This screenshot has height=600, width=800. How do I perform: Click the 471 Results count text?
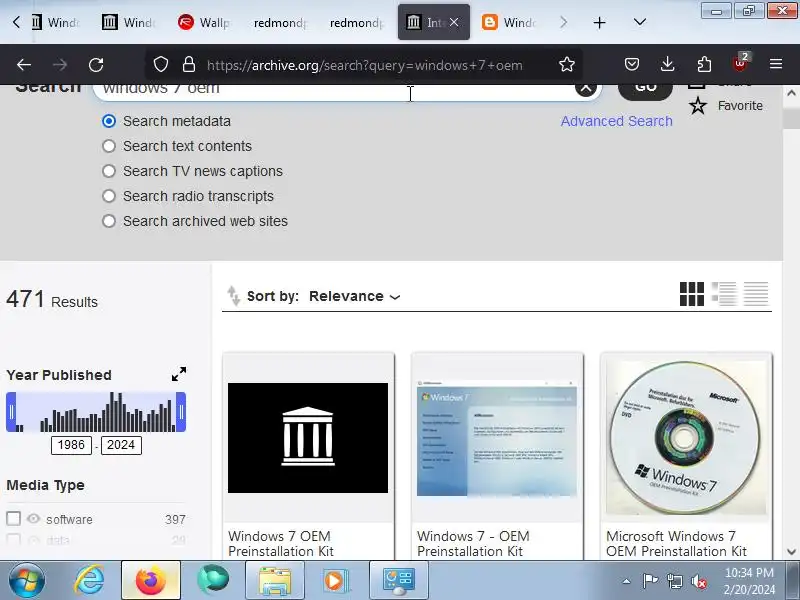(x=52, y=299)
